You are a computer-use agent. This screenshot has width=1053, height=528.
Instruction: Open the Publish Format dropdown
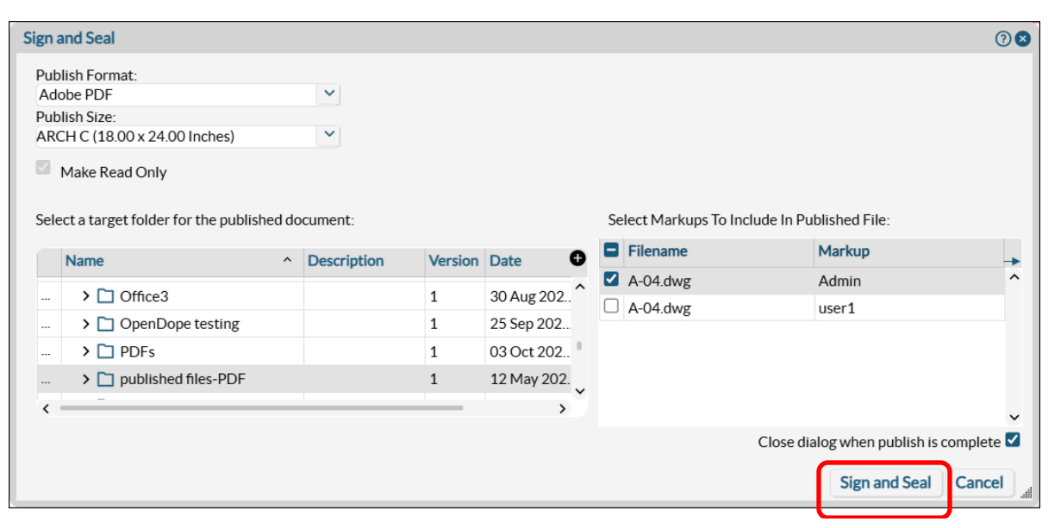pos(328,94)
